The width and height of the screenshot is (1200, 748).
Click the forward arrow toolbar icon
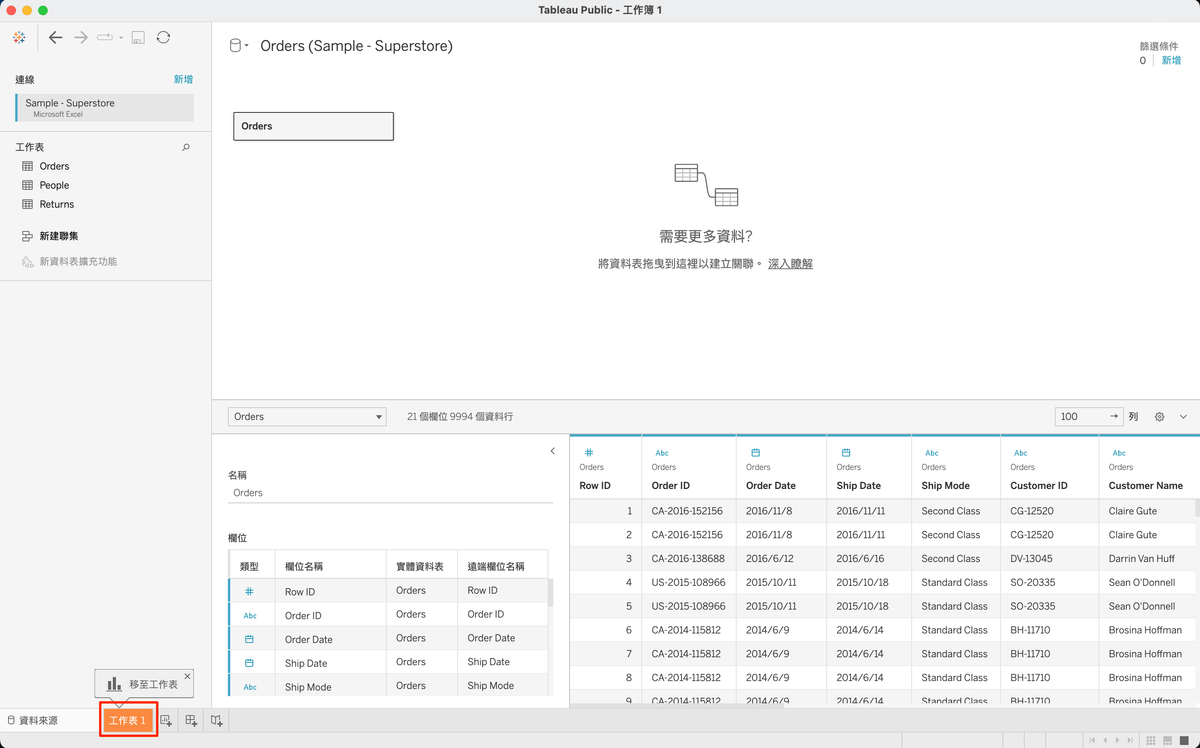tap(82, 37)
